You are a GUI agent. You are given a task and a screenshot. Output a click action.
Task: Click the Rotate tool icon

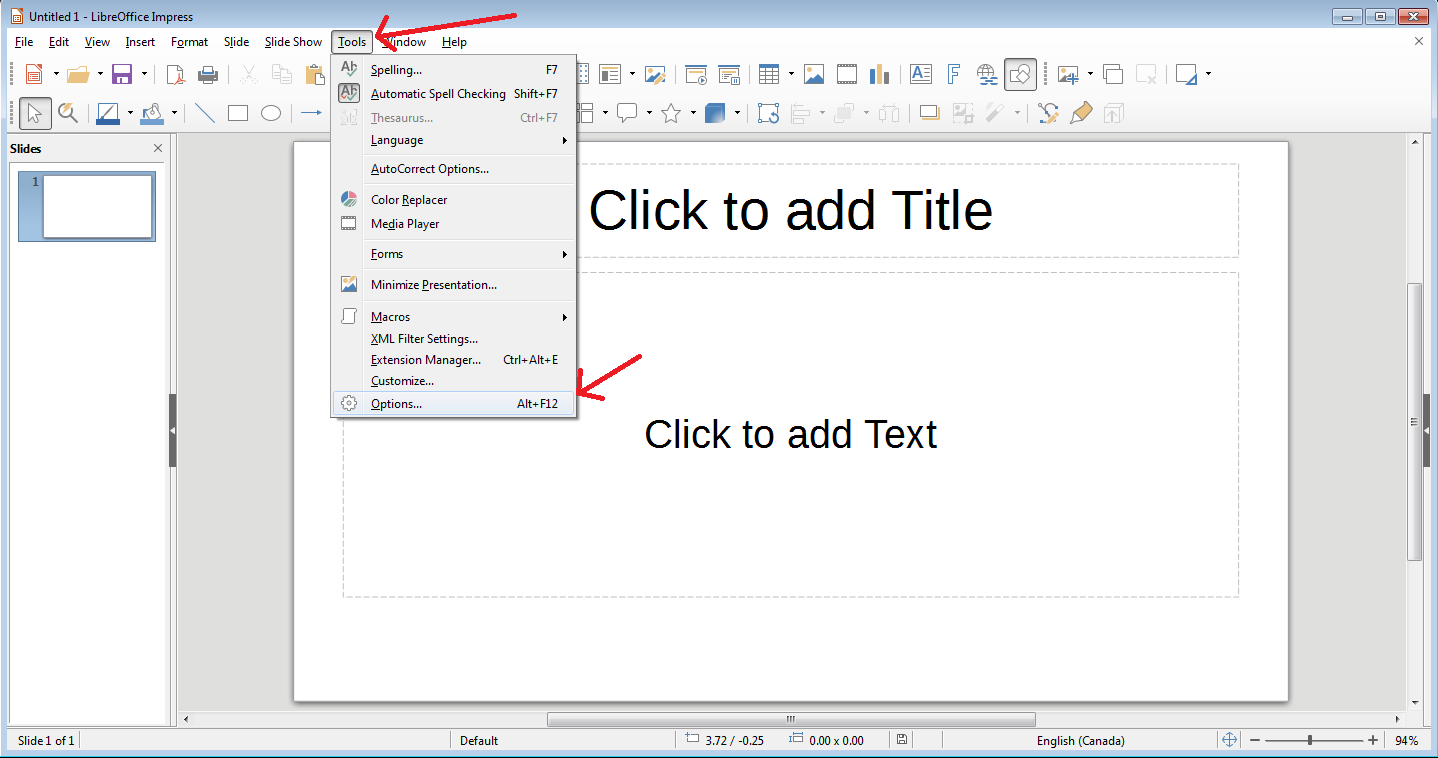click(x=768, y=113)
